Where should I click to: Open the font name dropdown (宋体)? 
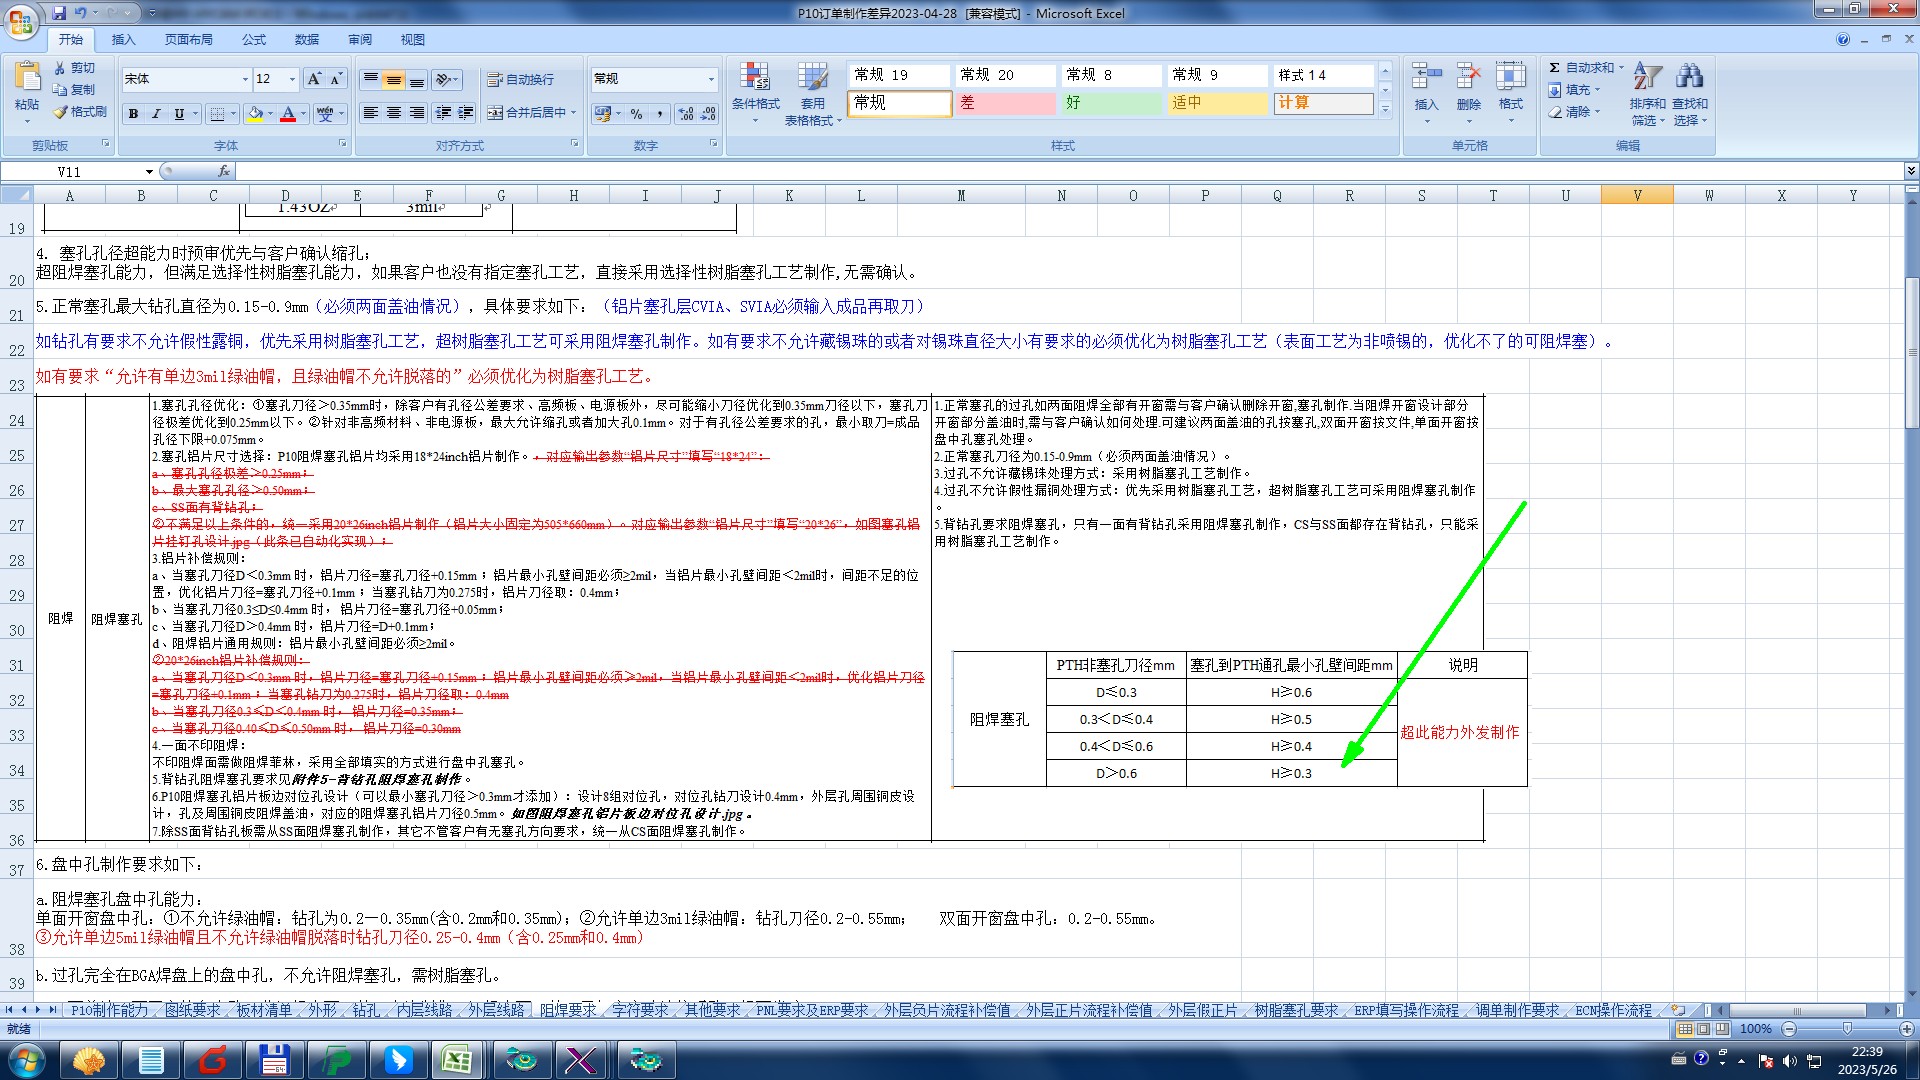[x=245, y=79]
